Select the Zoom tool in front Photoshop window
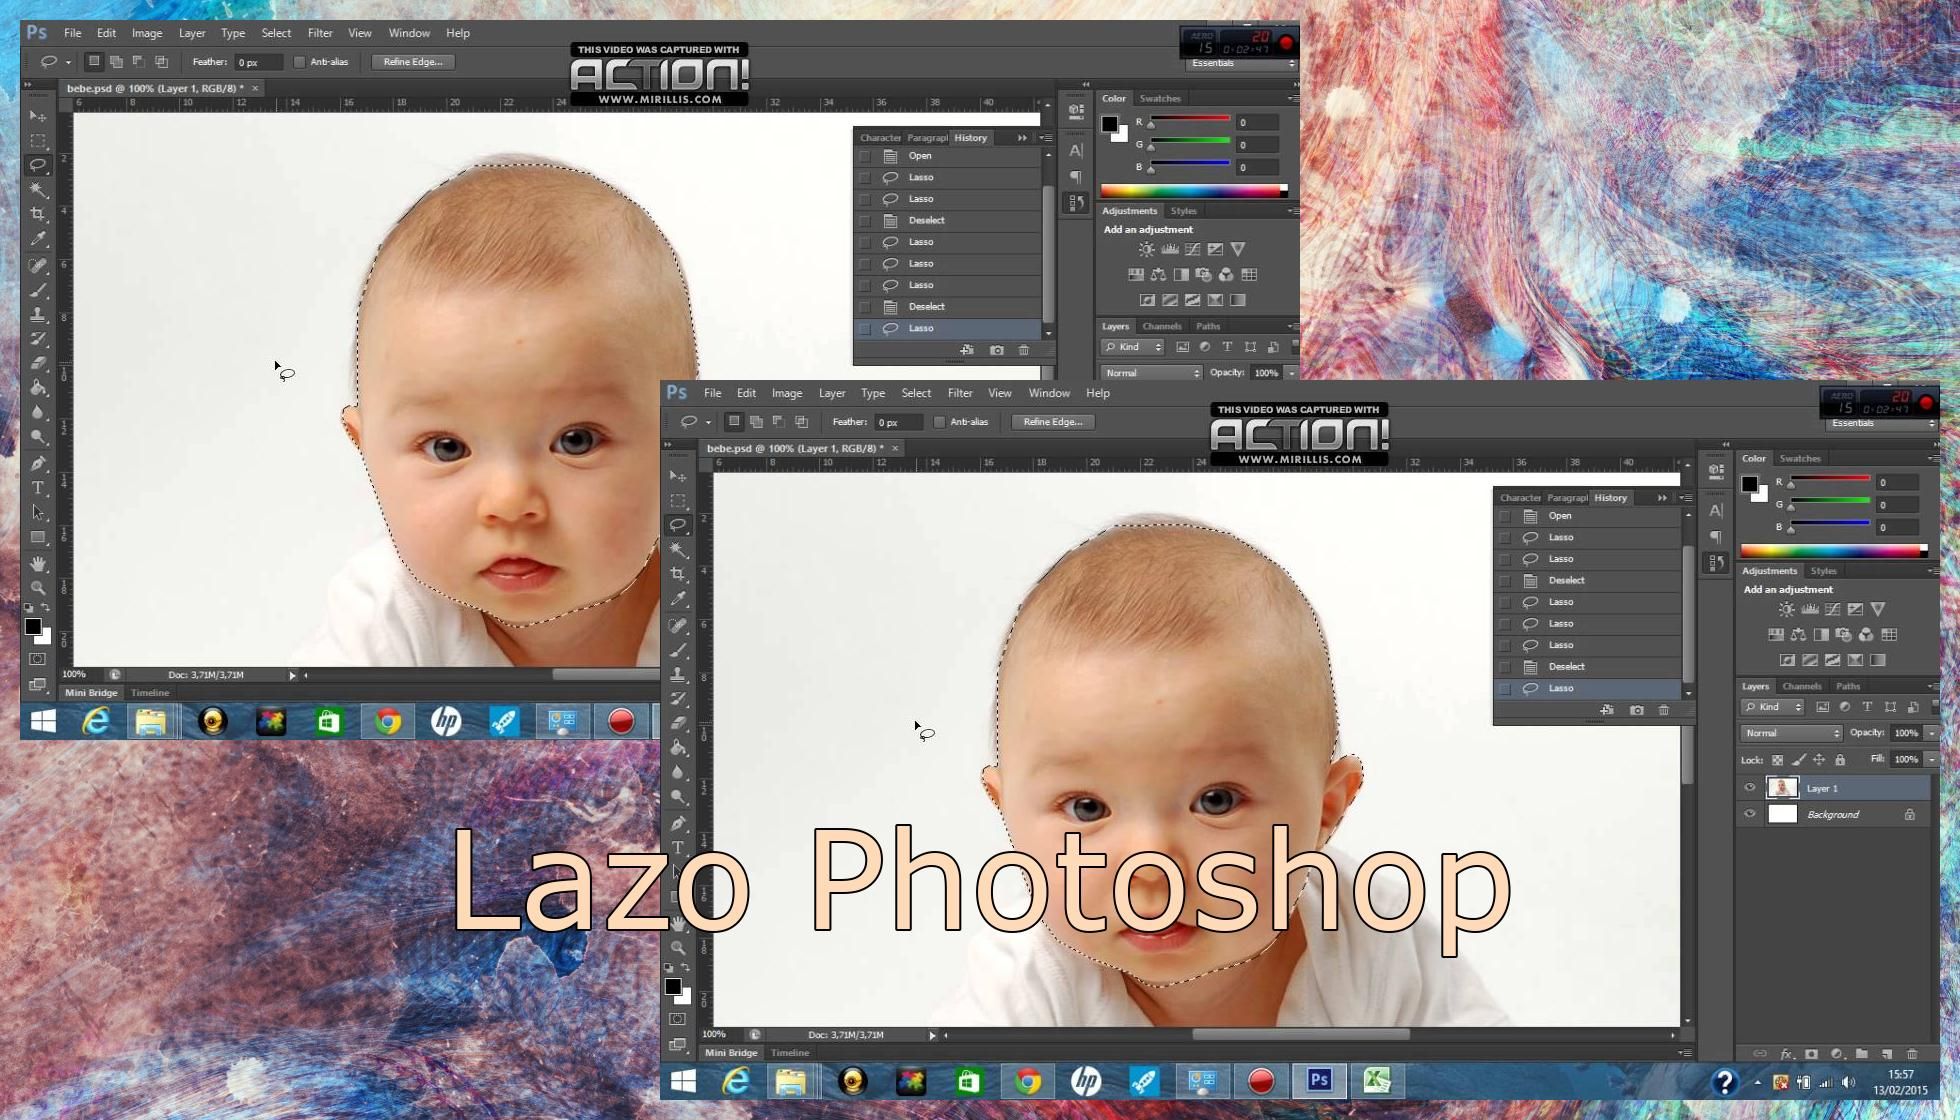The width and height of the screenshot is (1960, 1120). (x=678, y=947)
